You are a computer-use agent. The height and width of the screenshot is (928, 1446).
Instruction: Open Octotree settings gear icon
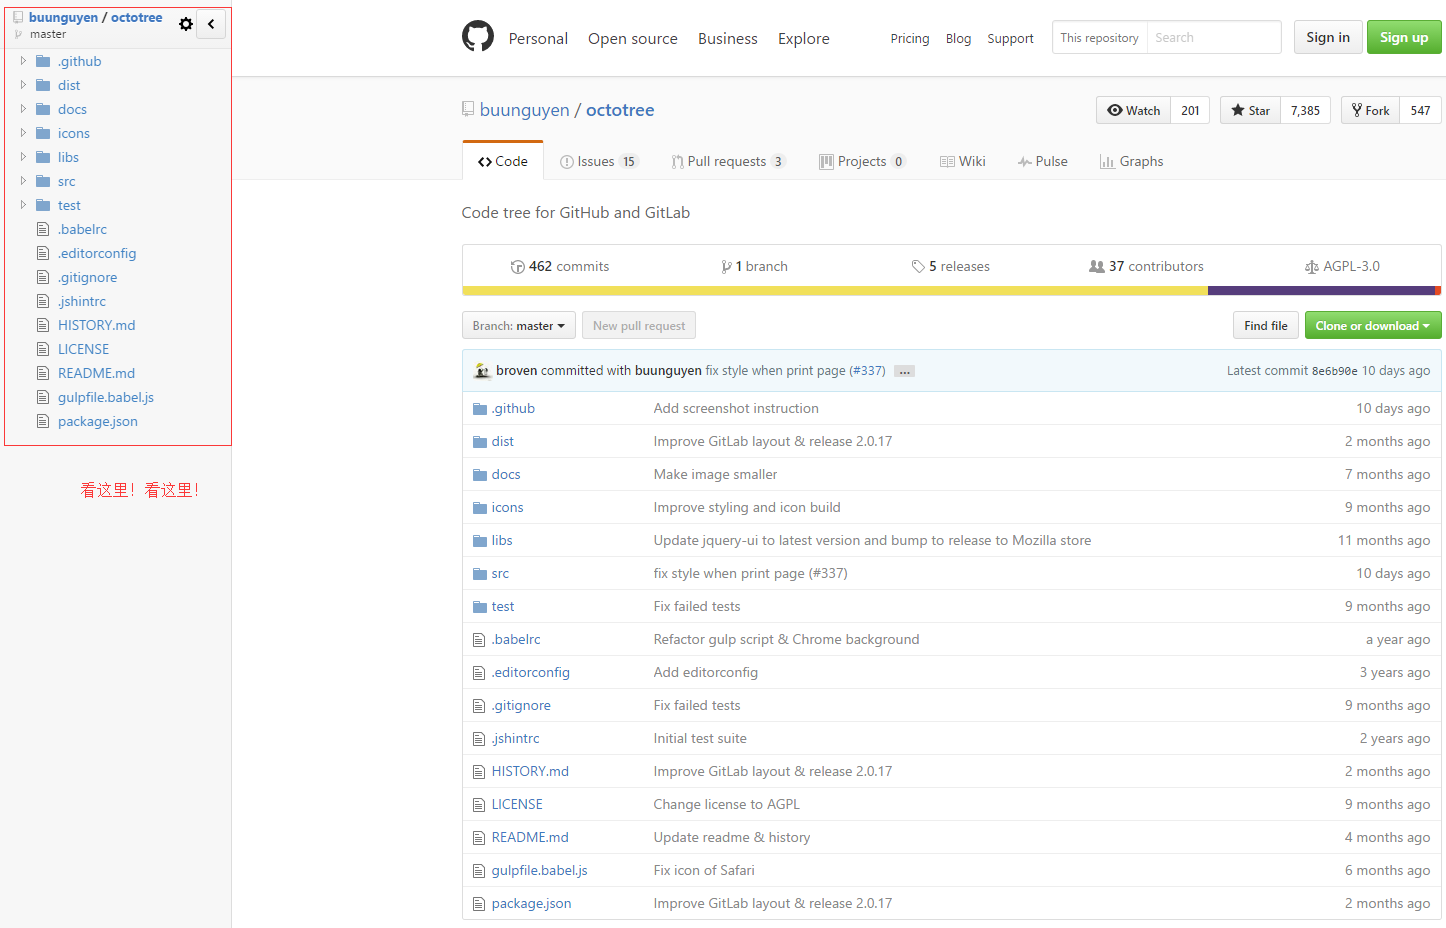coord(186,24)
